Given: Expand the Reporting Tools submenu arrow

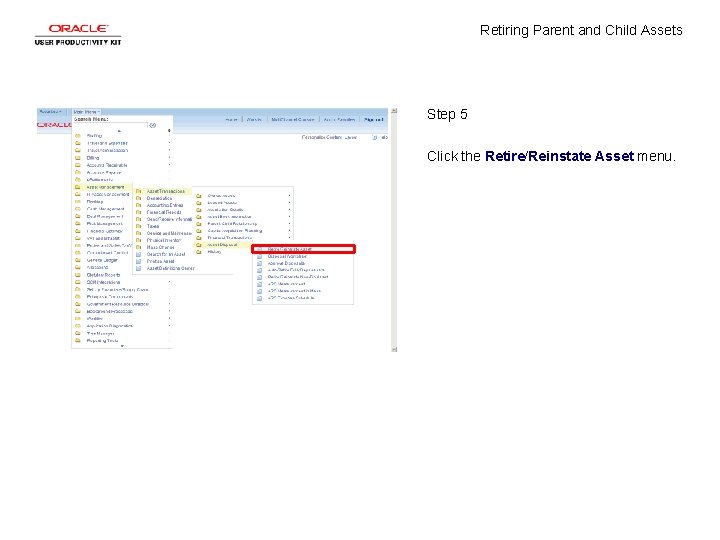Looking at the screenshot, I should pyautogui.click(x=169, y=341).
